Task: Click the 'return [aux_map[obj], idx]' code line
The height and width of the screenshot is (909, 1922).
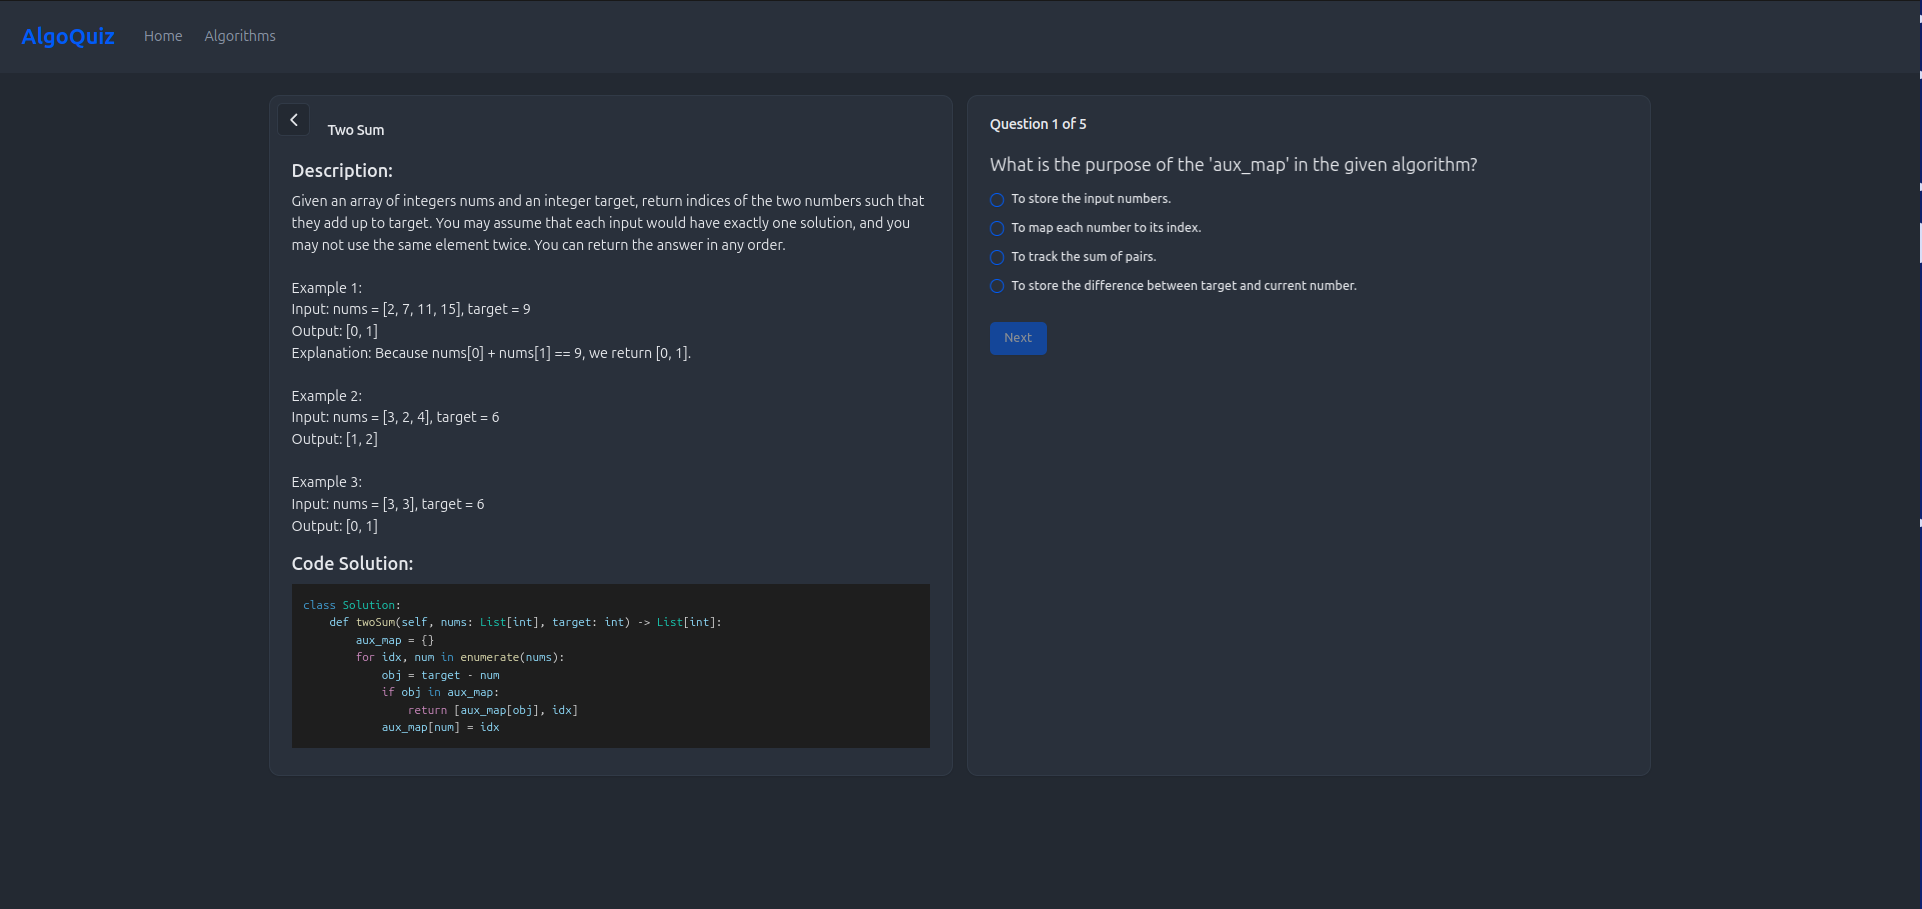Action: click(x=492, y=710)
